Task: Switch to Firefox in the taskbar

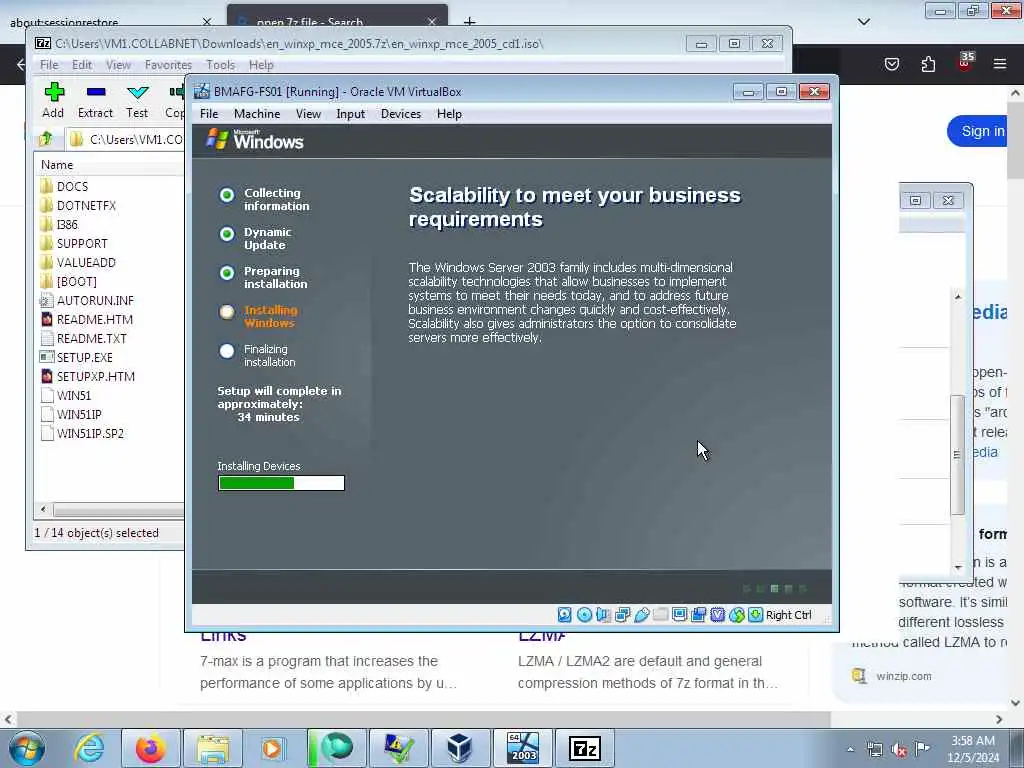Action: (150, 748)
